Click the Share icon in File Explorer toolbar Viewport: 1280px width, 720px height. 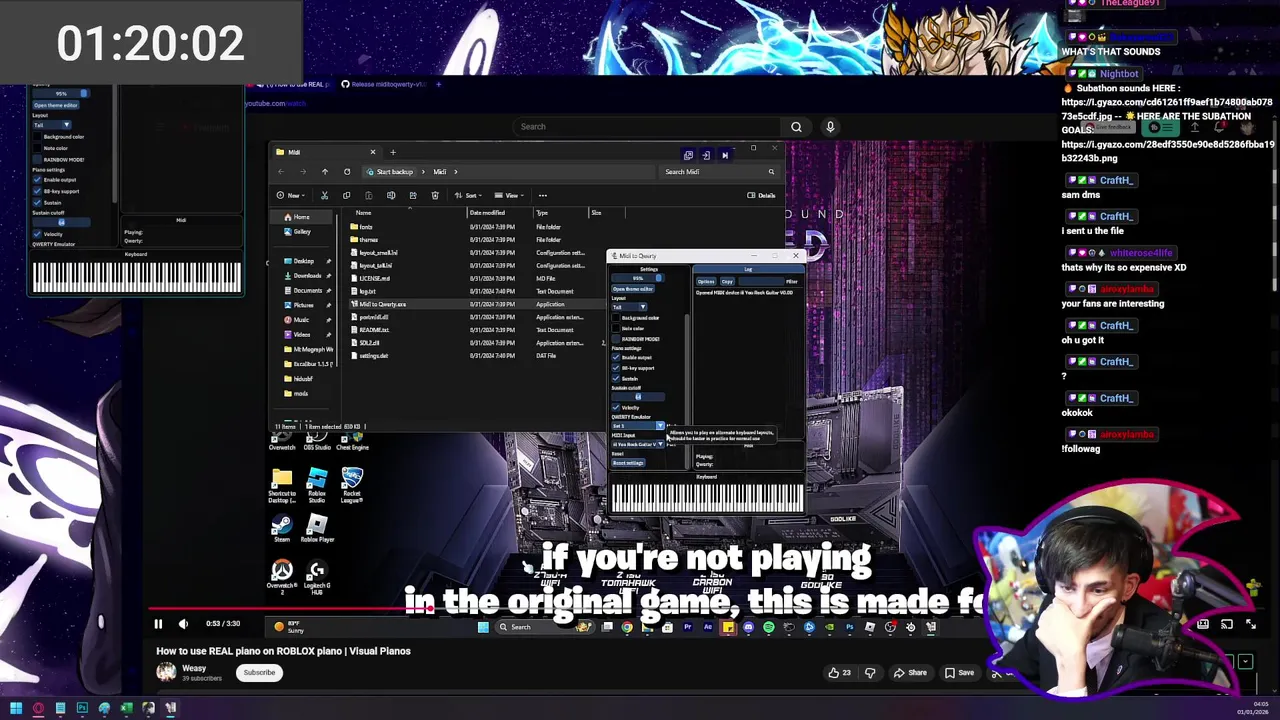[x=412, y=195]
